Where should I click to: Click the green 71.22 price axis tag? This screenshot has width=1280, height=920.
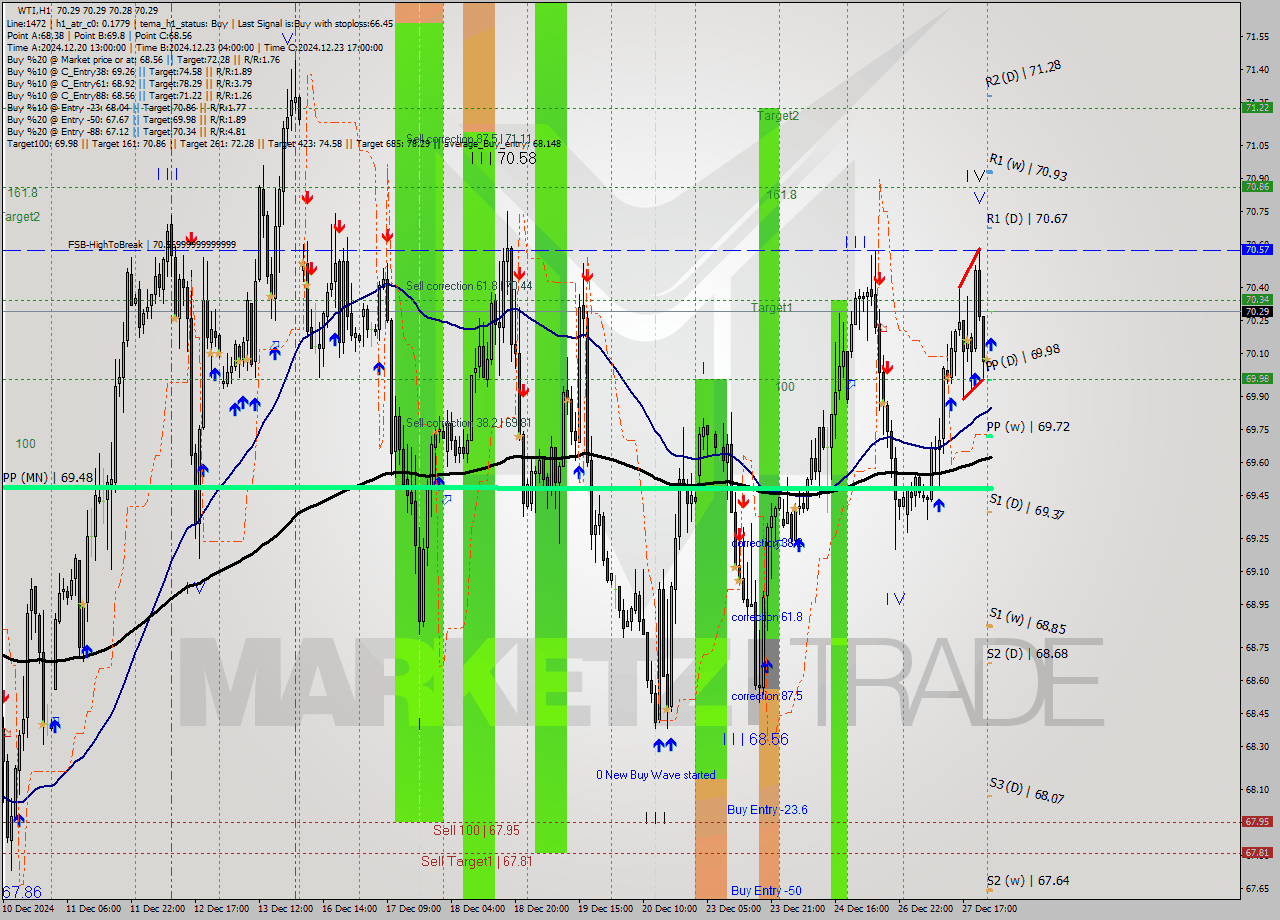pyautogui.click(x=1257, y=107)
